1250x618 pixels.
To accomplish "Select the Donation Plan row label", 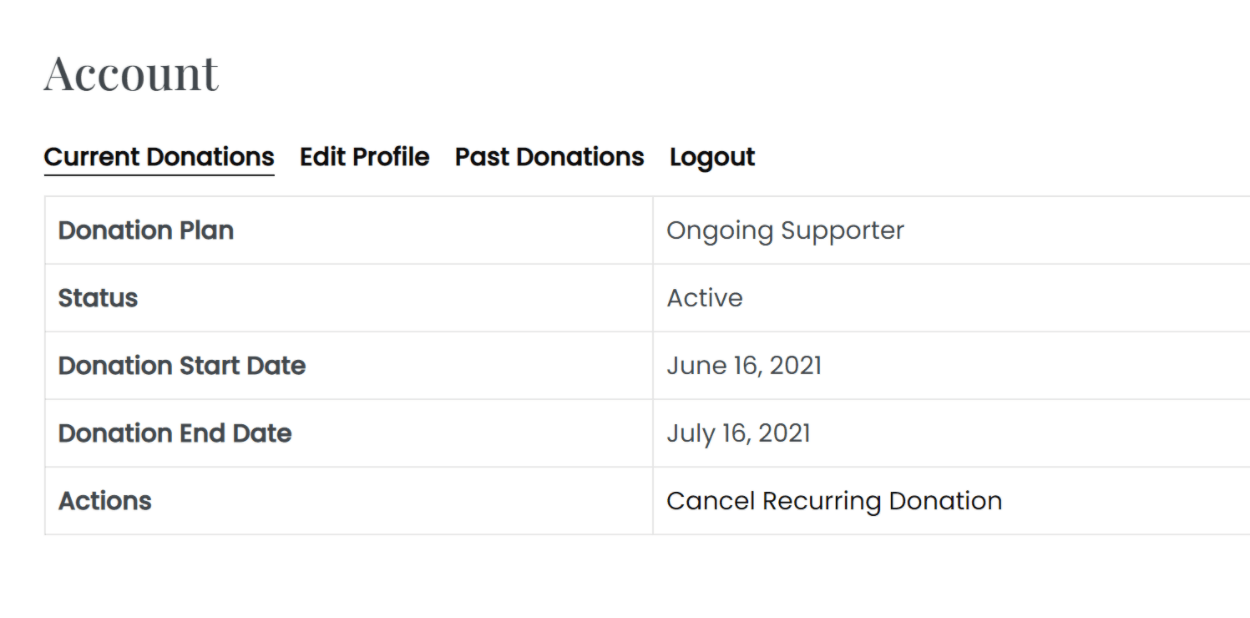I will pyautogui.click(x=145, y=230).
